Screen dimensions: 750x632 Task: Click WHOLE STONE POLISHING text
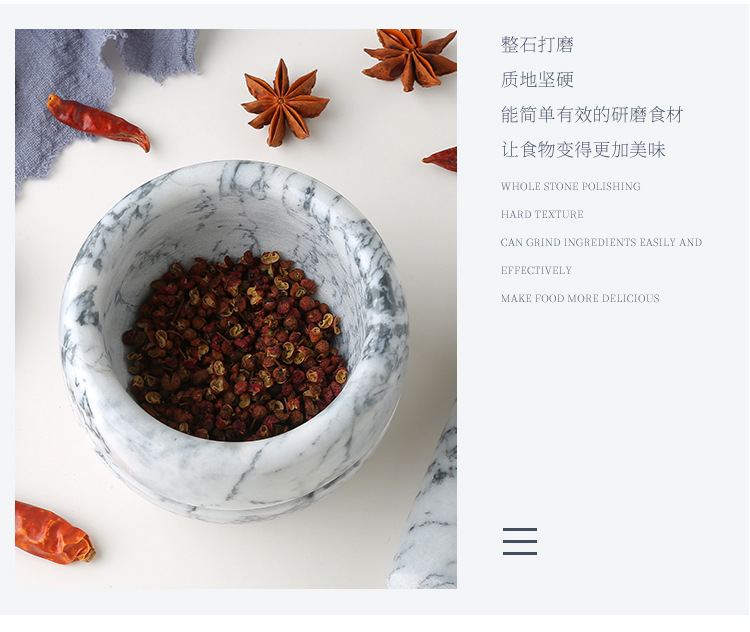[x=570, y=186]
